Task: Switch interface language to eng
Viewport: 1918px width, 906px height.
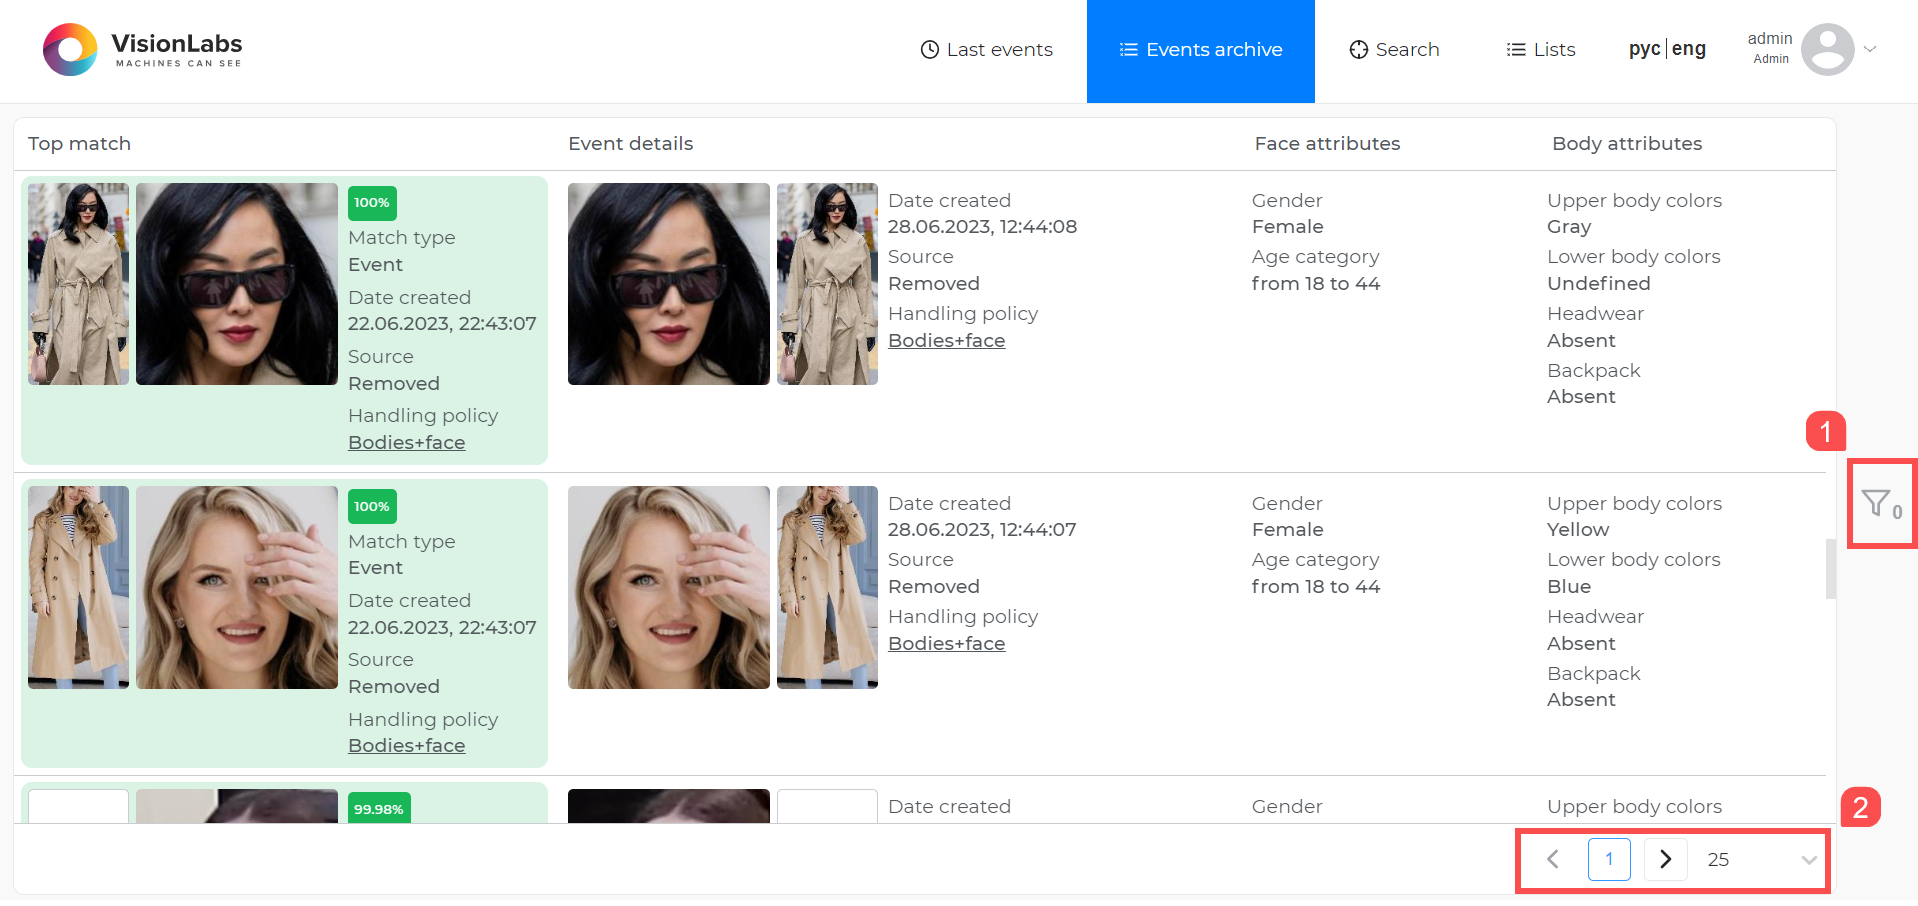Action: point(1689,48)
